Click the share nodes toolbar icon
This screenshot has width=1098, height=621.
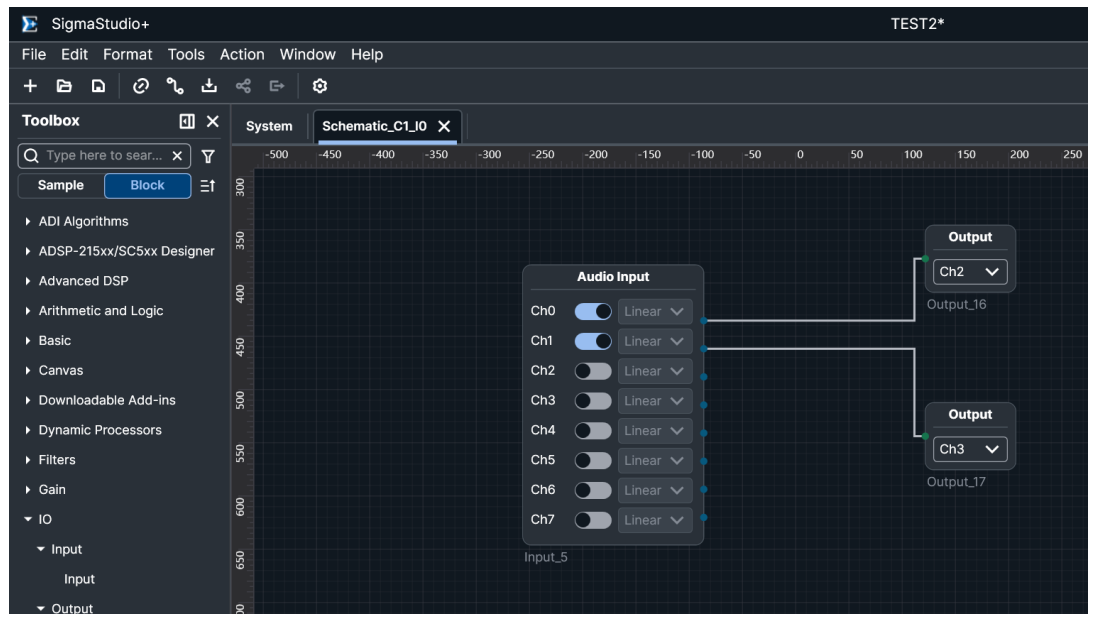coord(243,86)
